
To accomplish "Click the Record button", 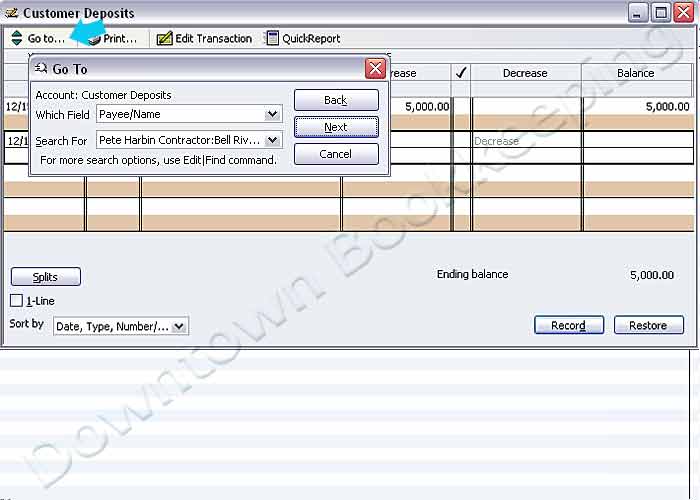I will tap(569, 325).
